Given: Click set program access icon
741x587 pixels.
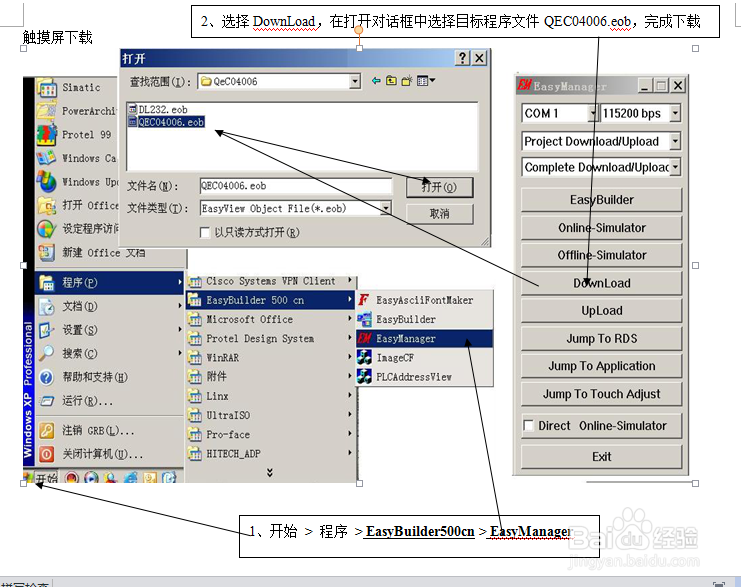Looking at the screenshot, I should [x=47, y=229].
